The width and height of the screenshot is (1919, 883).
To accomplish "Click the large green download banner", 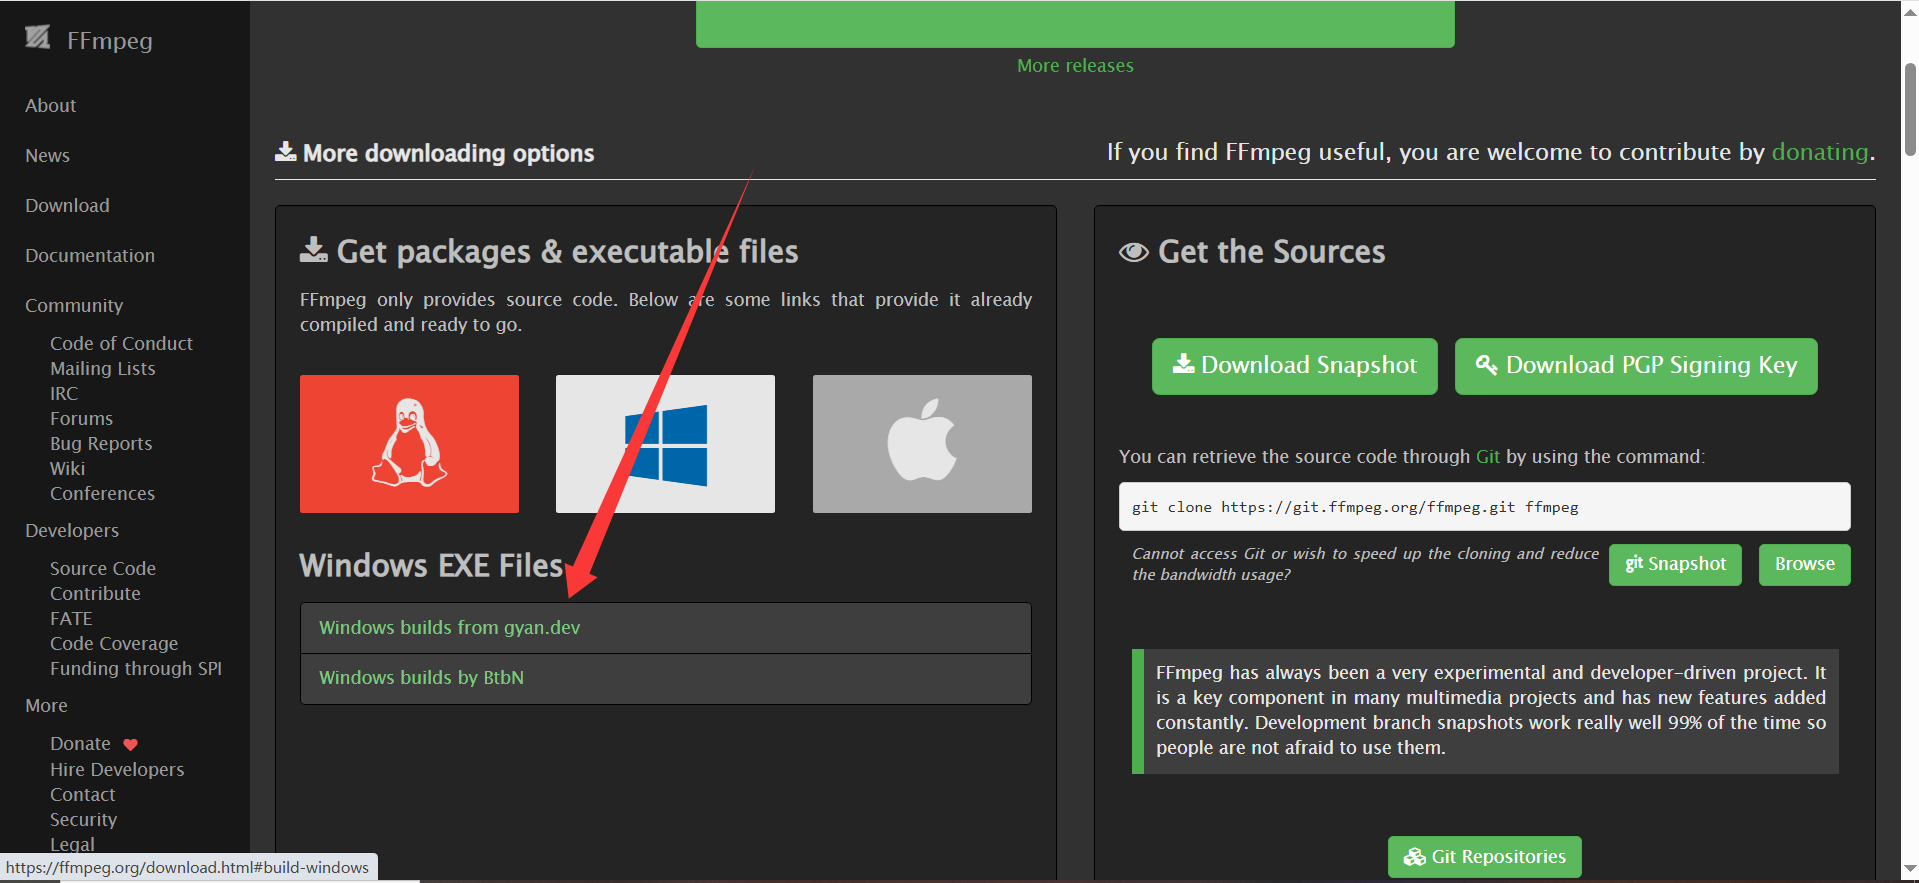I will [x=1075, y=23].
